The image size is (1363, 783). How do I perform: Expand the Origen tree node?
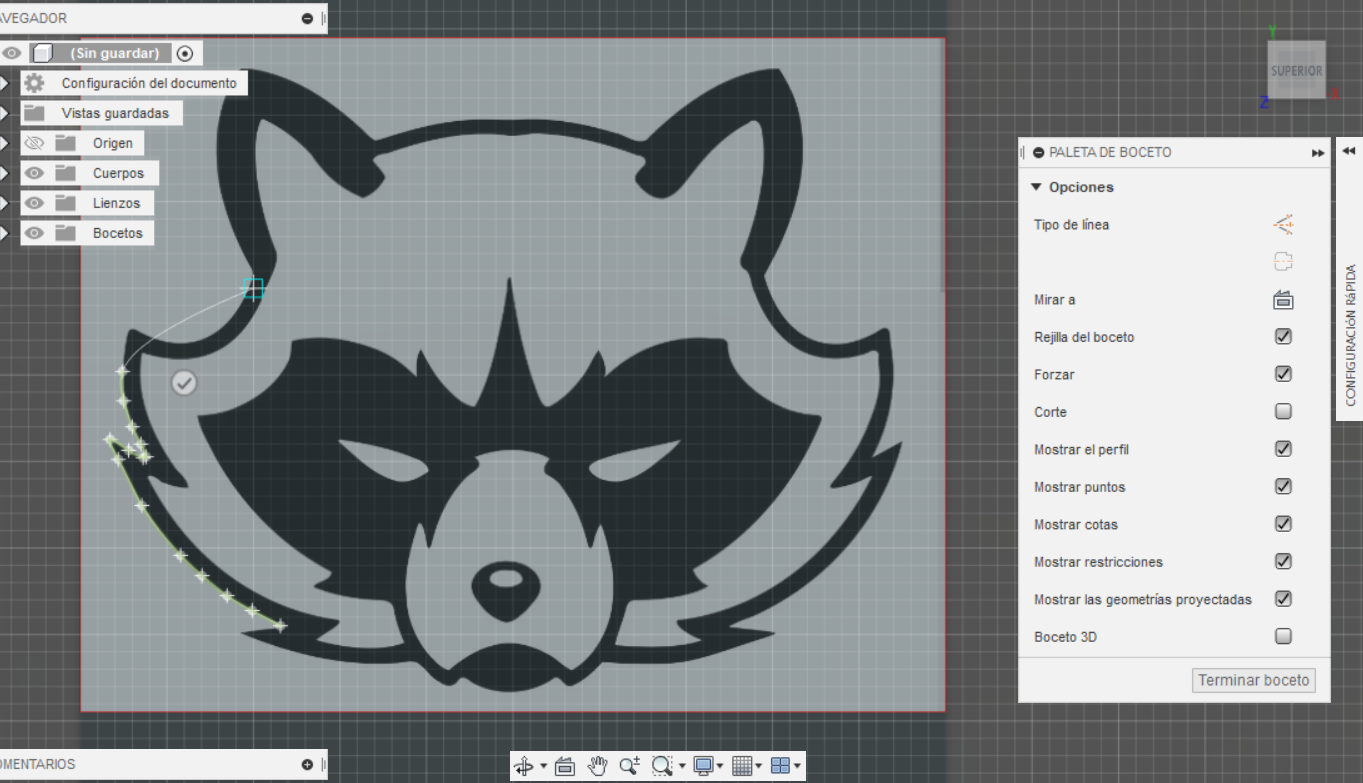4,143
